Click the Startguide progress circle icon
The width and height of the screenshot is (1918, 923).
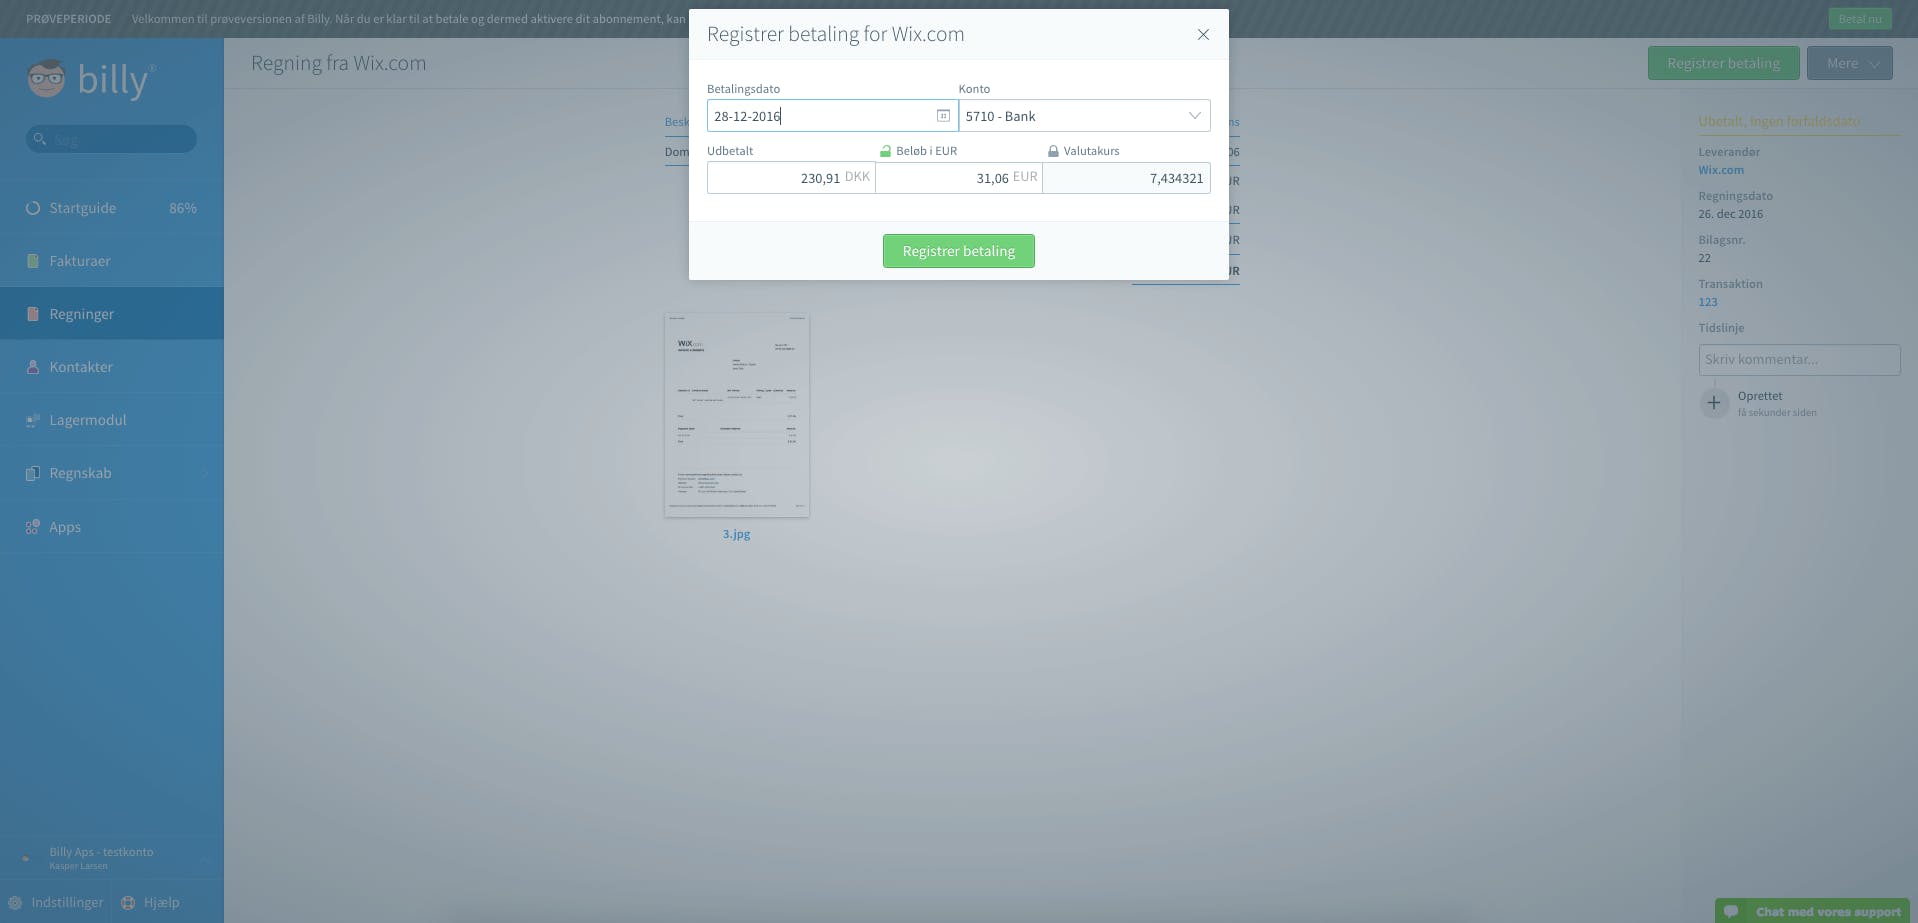[x=33, y=208]
